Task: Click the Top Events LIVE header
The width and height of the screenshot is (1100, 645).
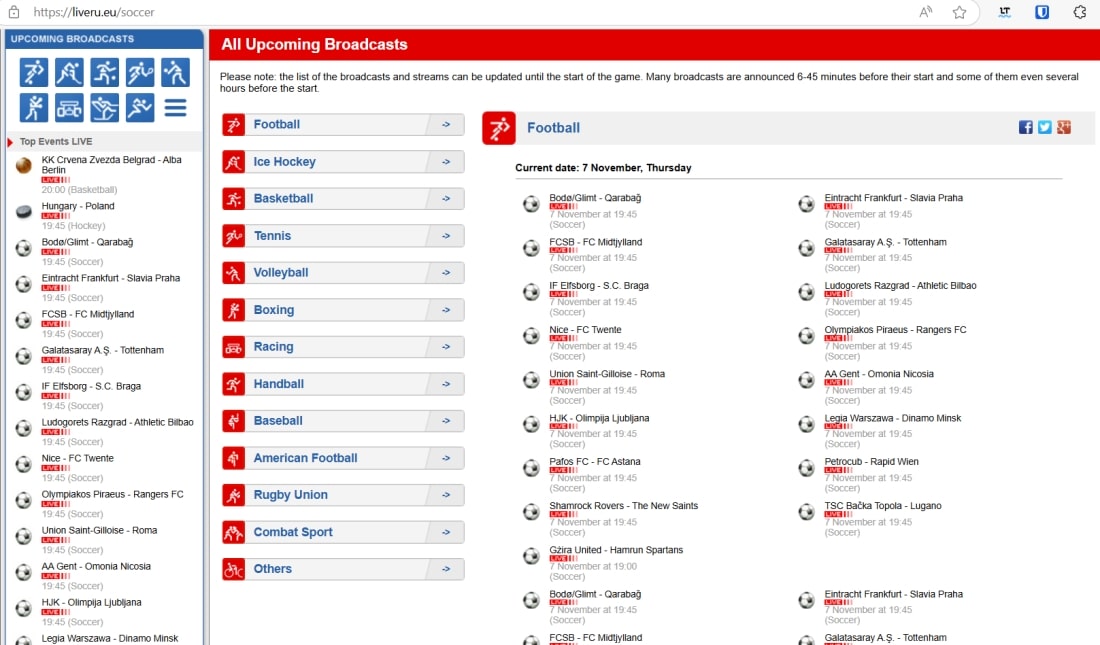Action: (x=56, y=142)
